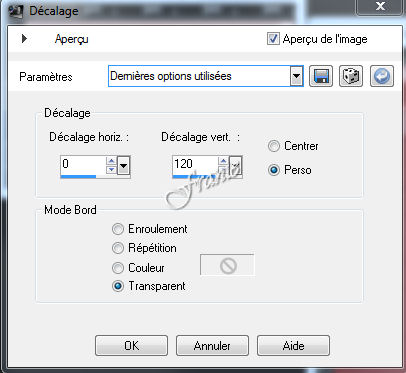Click the Annuler button
Image resolution: width=406 pixels, height=373 pixels.
click(x=212, y=346)
